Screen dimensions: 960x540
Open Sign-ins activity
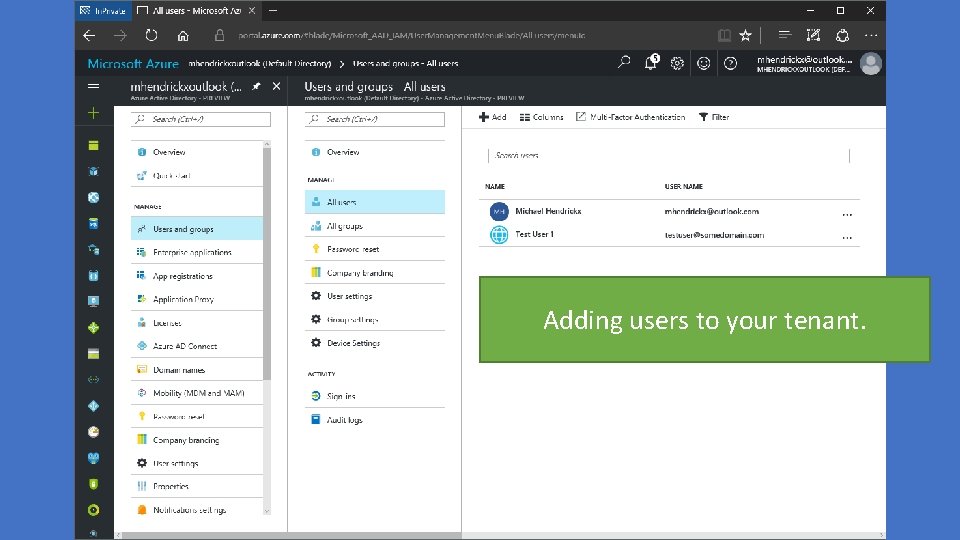point(375,396)
